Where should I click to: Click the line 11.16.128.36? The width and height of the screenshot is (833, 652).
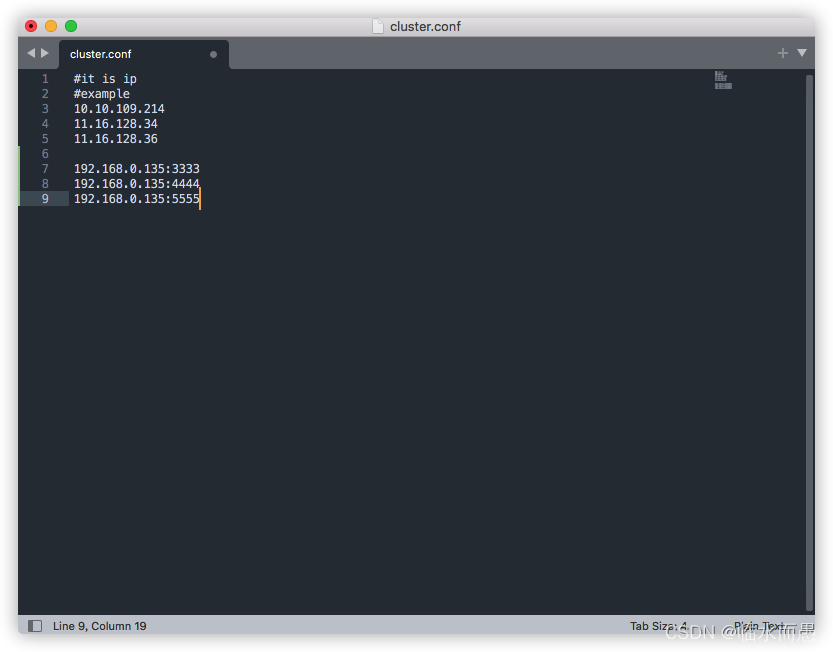click(115, 139)
